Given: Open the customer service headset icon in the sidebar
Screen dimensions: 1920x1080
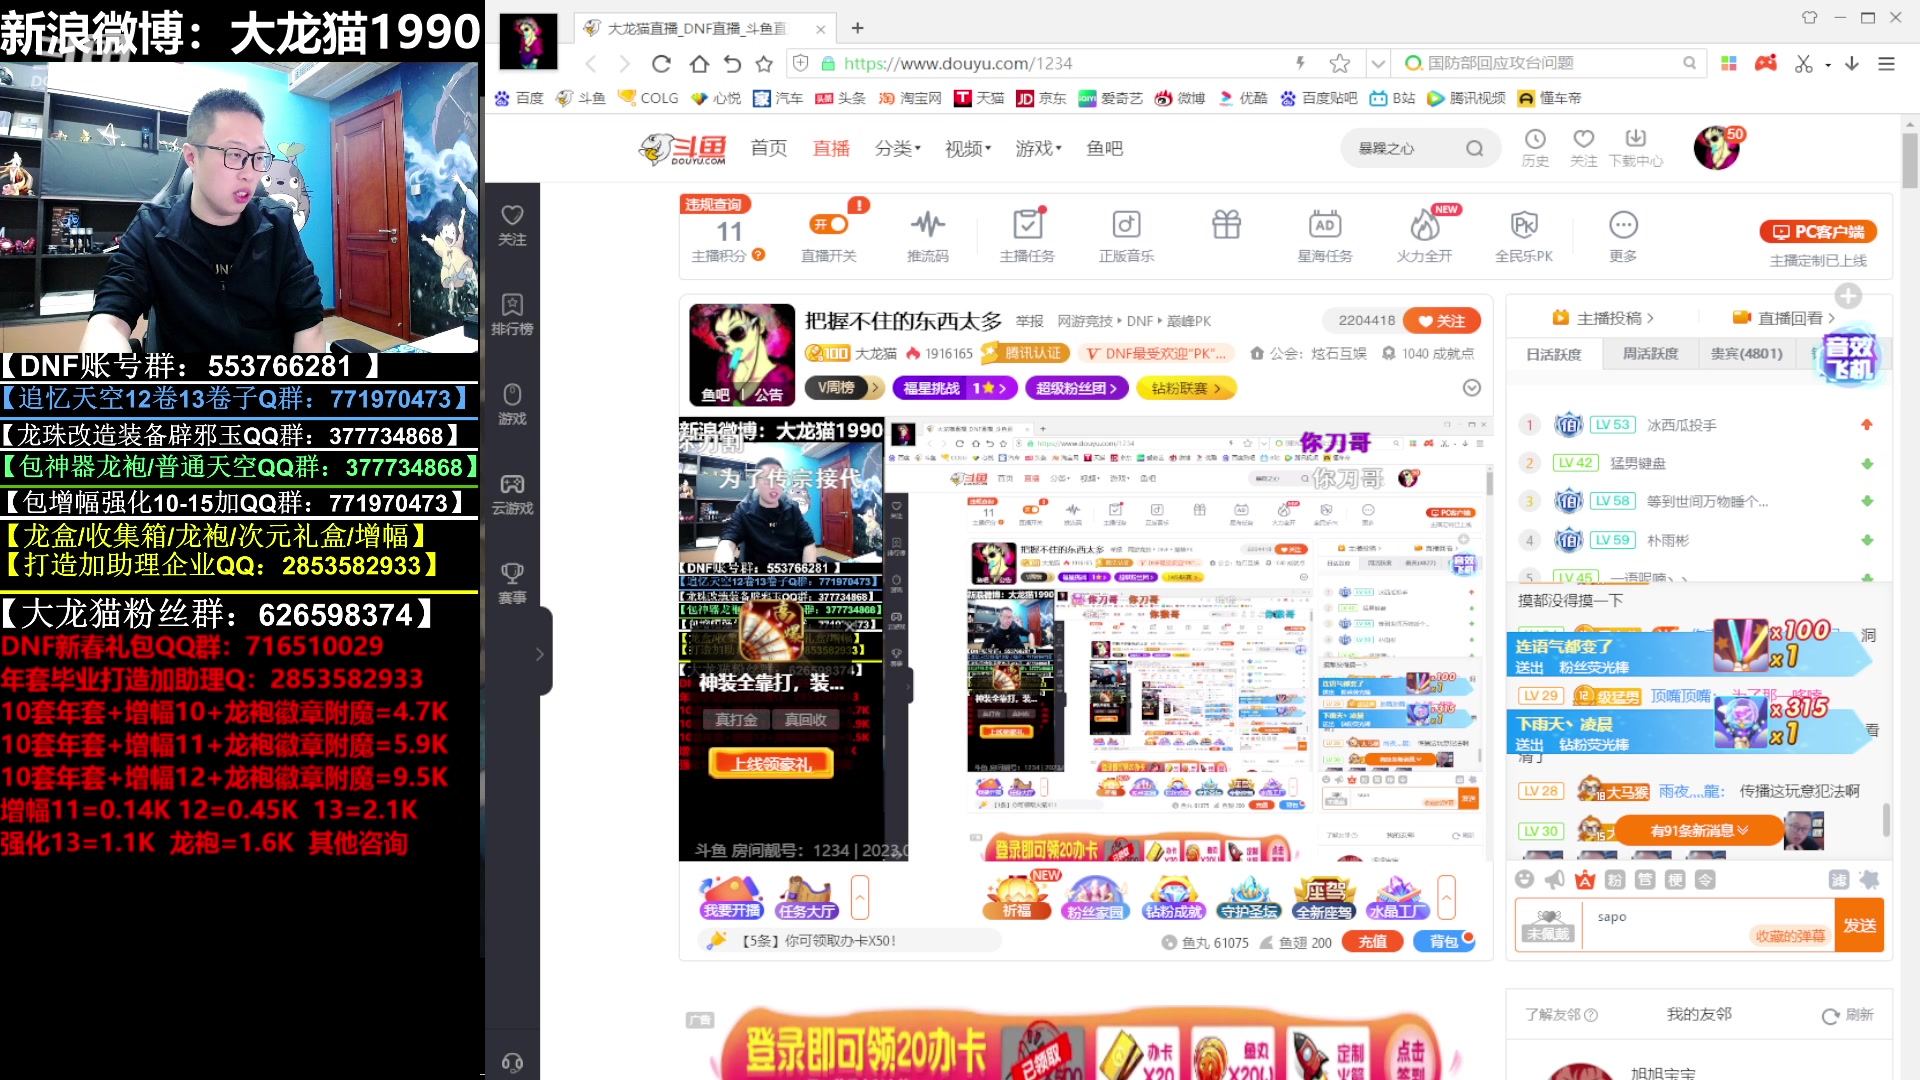Looking at the screenshot, I should (512, 1063).
